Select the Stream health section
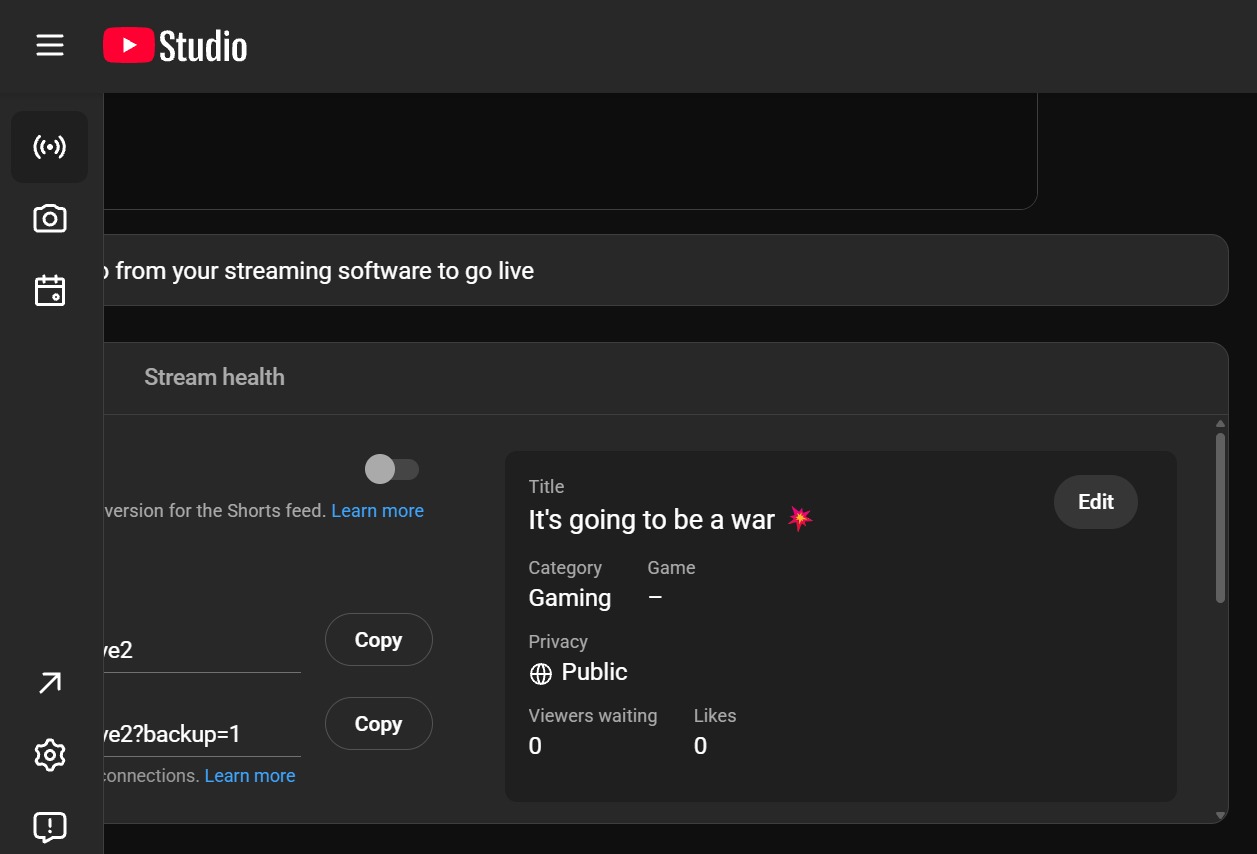 214,377
